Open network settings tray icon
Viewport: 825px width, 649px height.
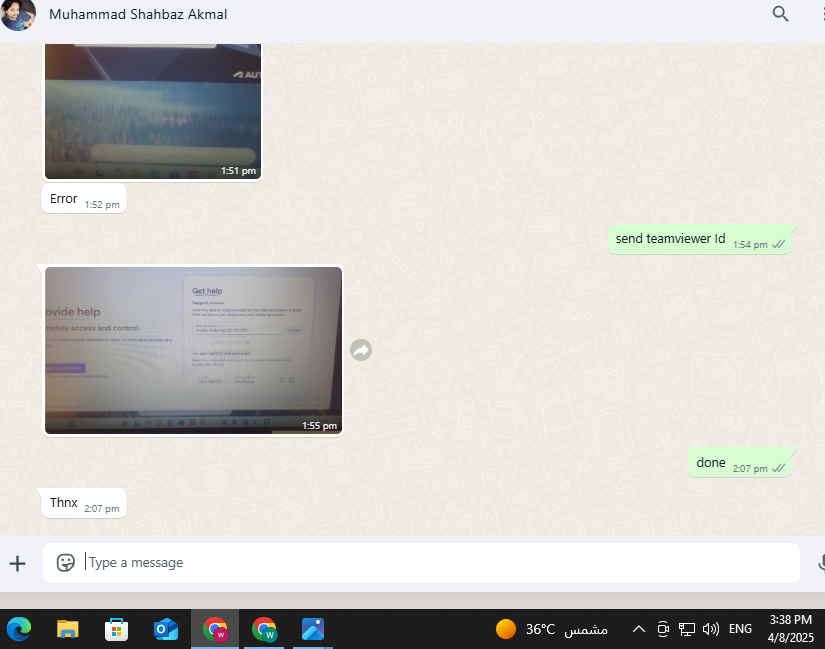[x=687, y=629]
